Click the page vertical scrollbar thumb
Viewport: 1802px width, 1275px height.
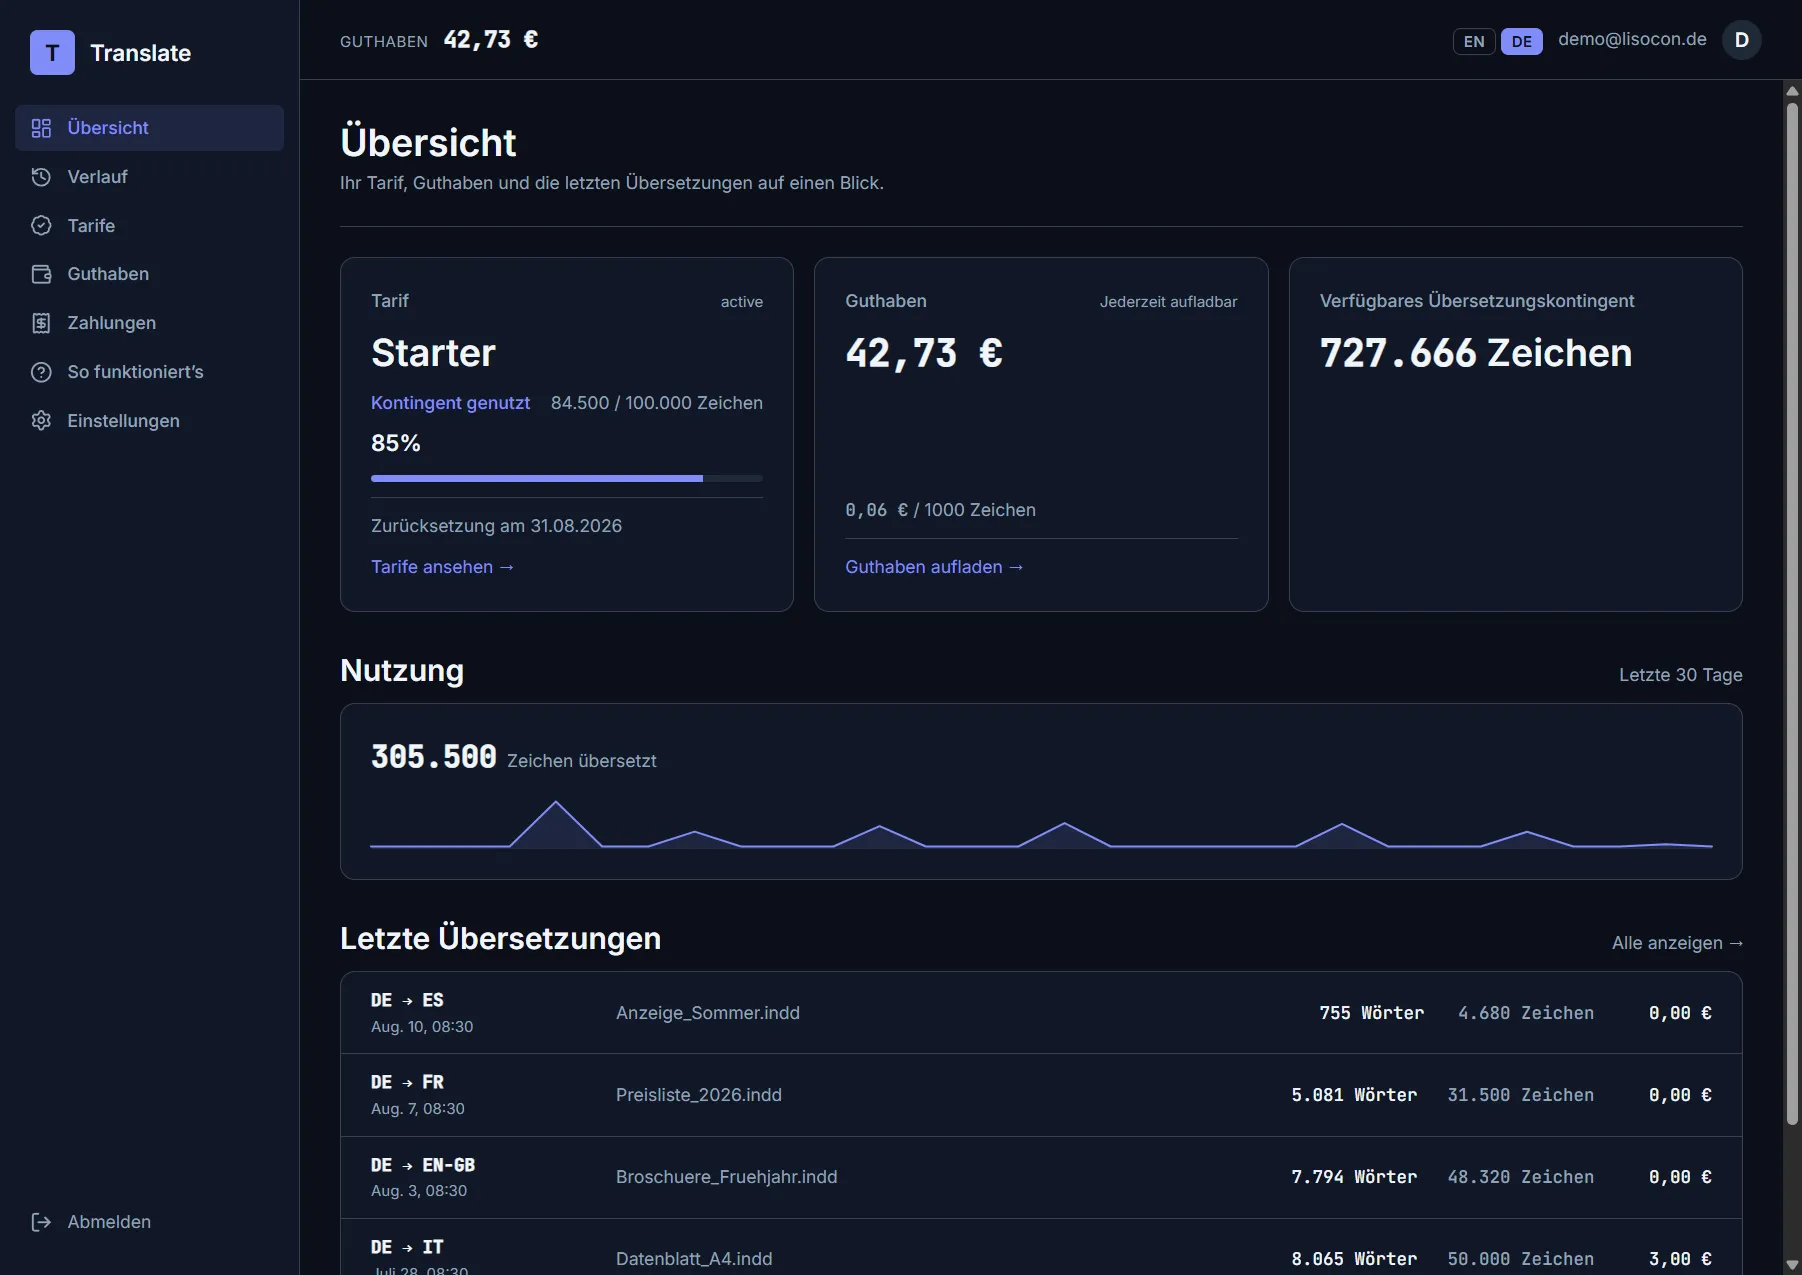1792,613
